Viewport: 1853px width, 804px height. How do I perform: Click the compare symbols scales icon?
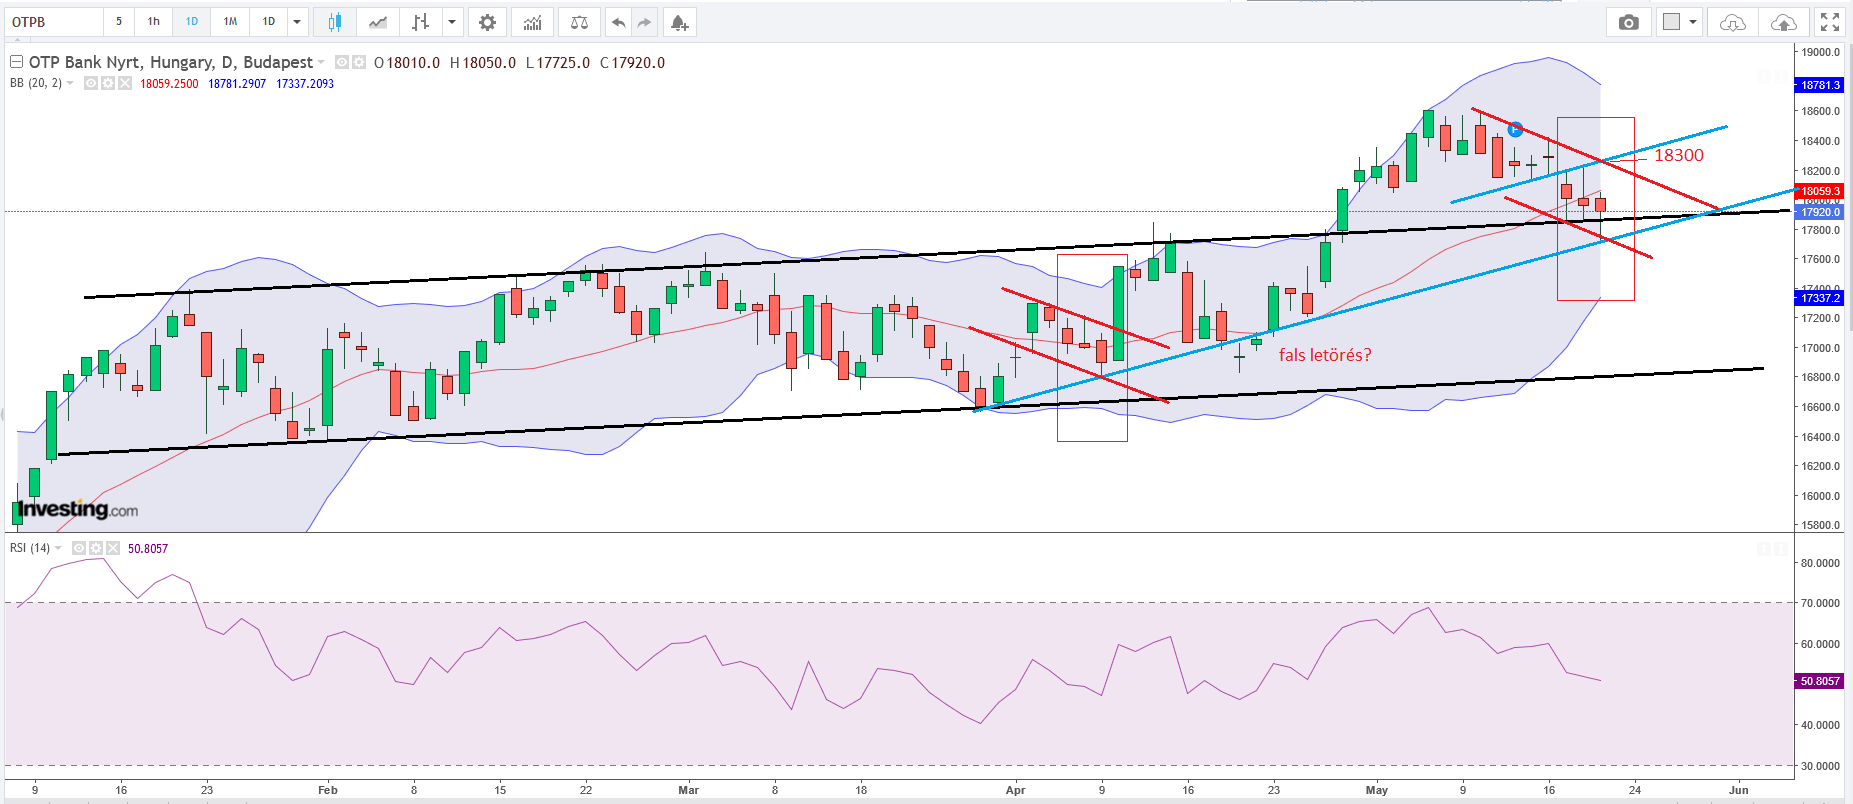click(x=579, y=22)
